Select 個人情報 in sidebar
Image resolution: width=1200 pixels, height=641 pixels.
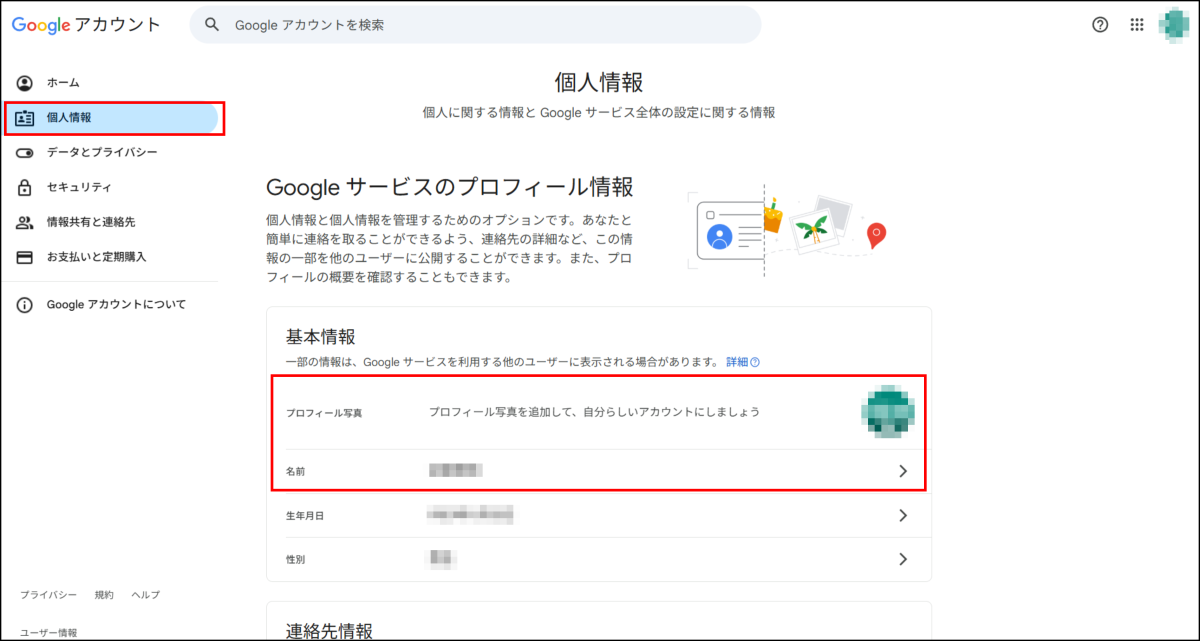[x=111, y=118]
